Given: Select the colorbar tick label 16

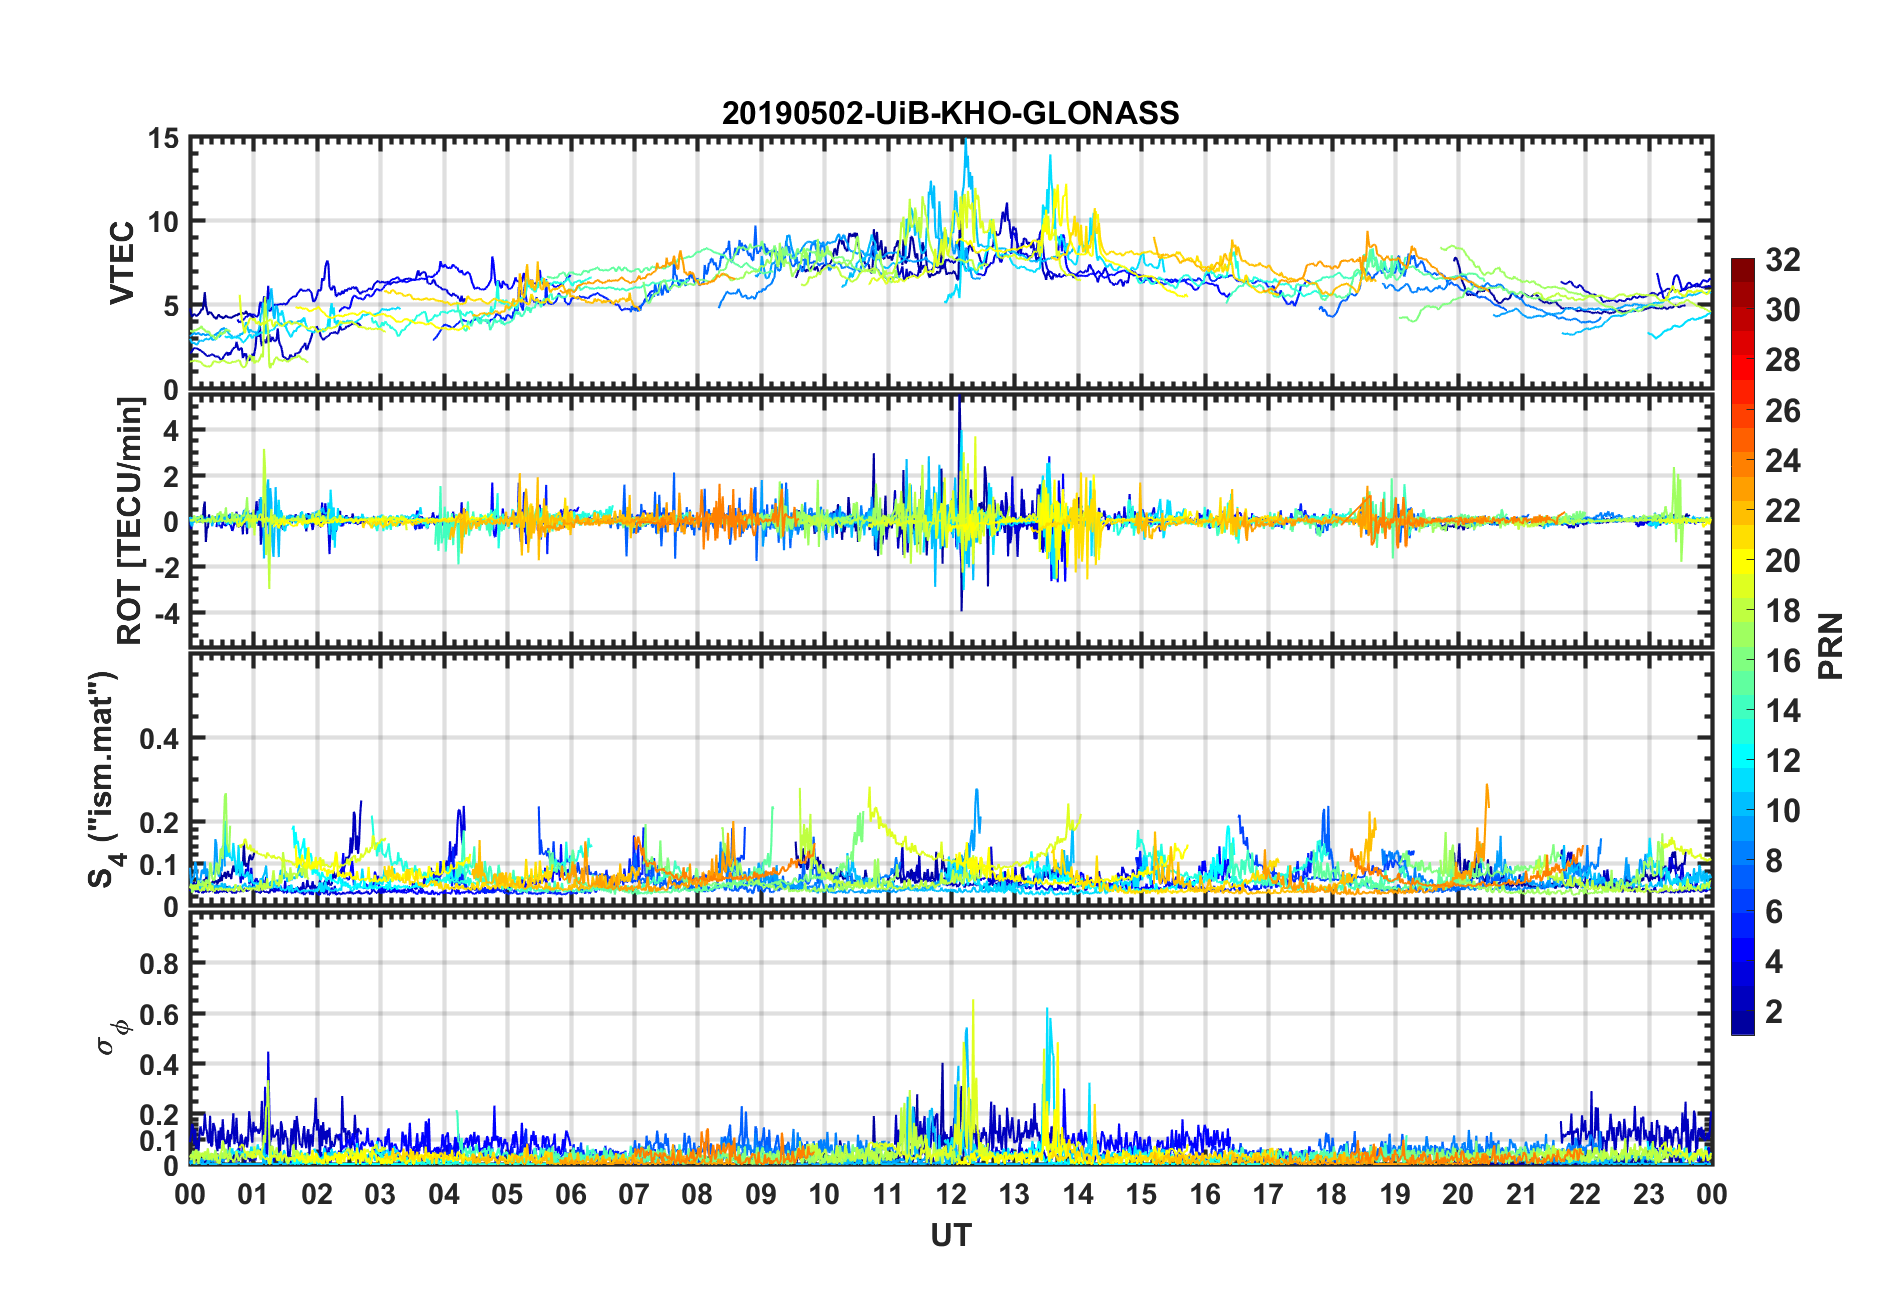Looking at the screenshot, I should tap(1783, 660).
